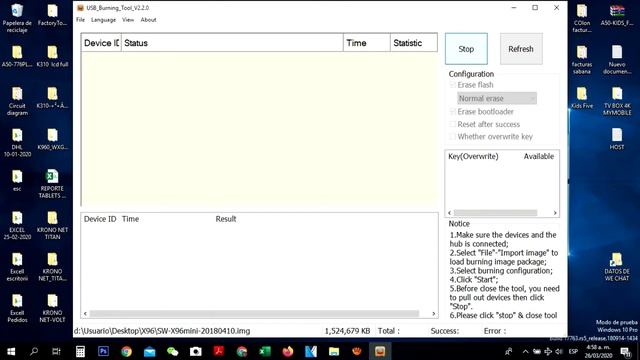Click the Result column header in log

click(226, 219)
